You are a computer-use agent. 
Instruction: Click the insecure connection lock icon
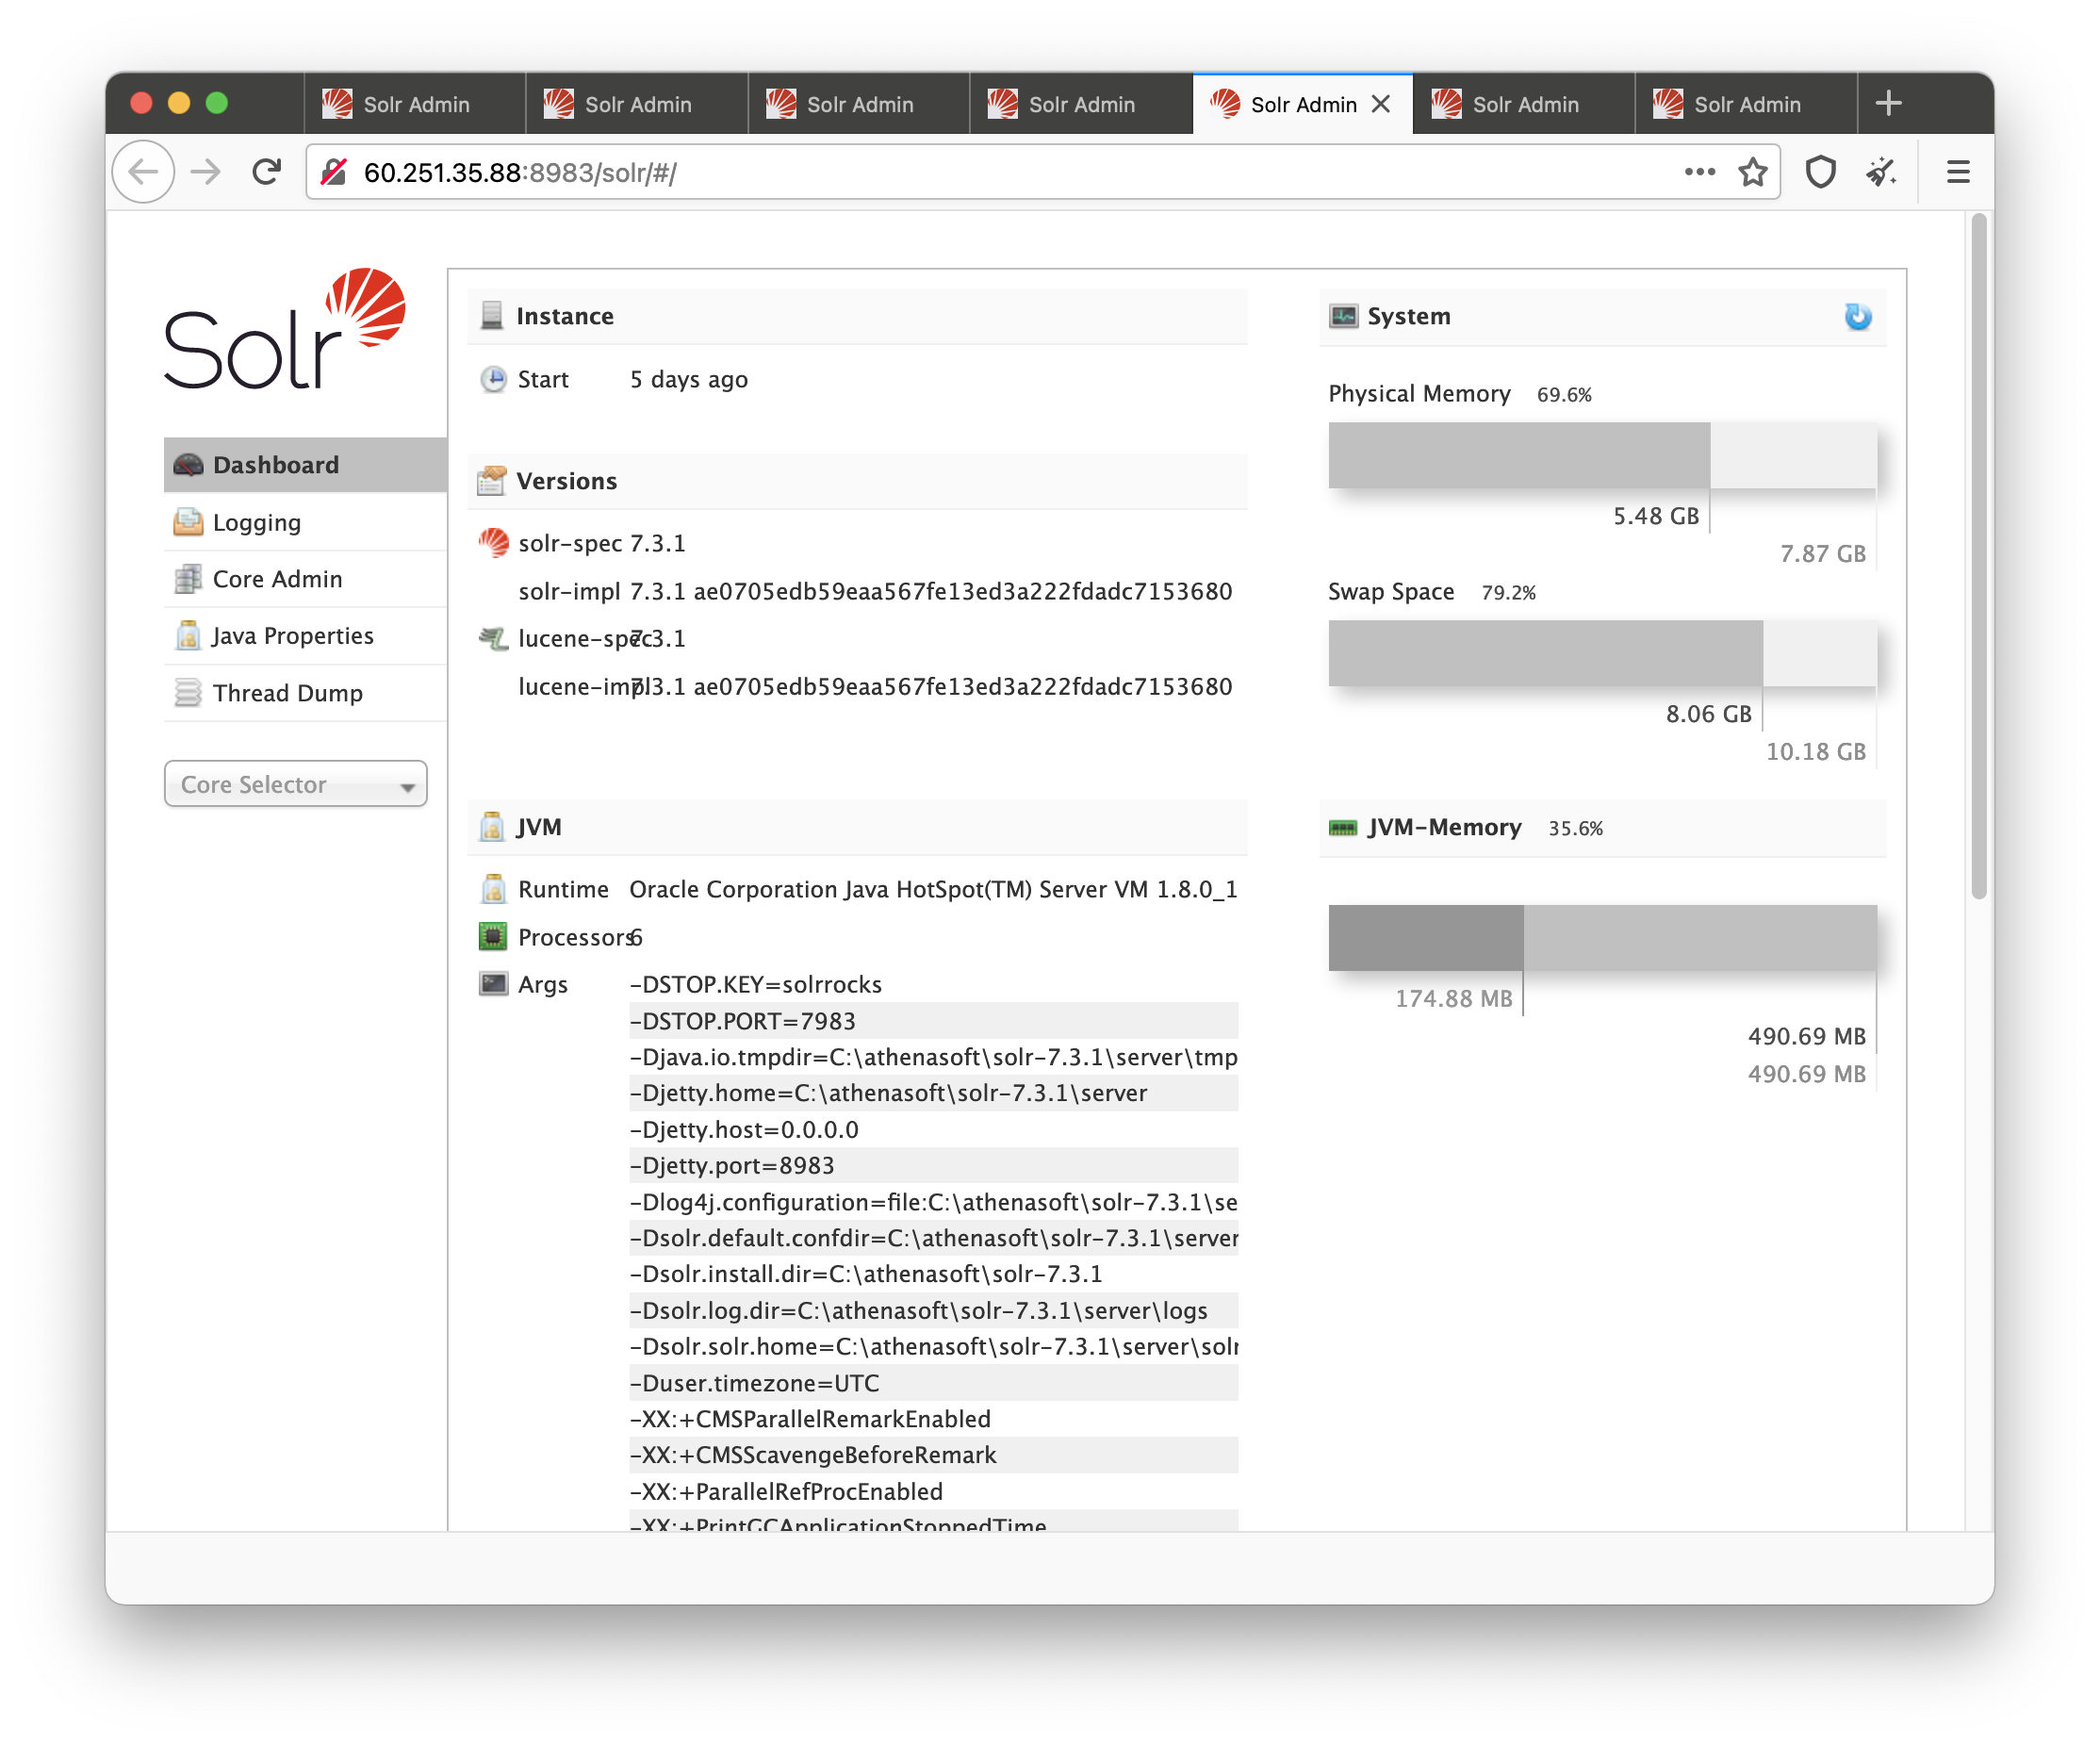334,172
